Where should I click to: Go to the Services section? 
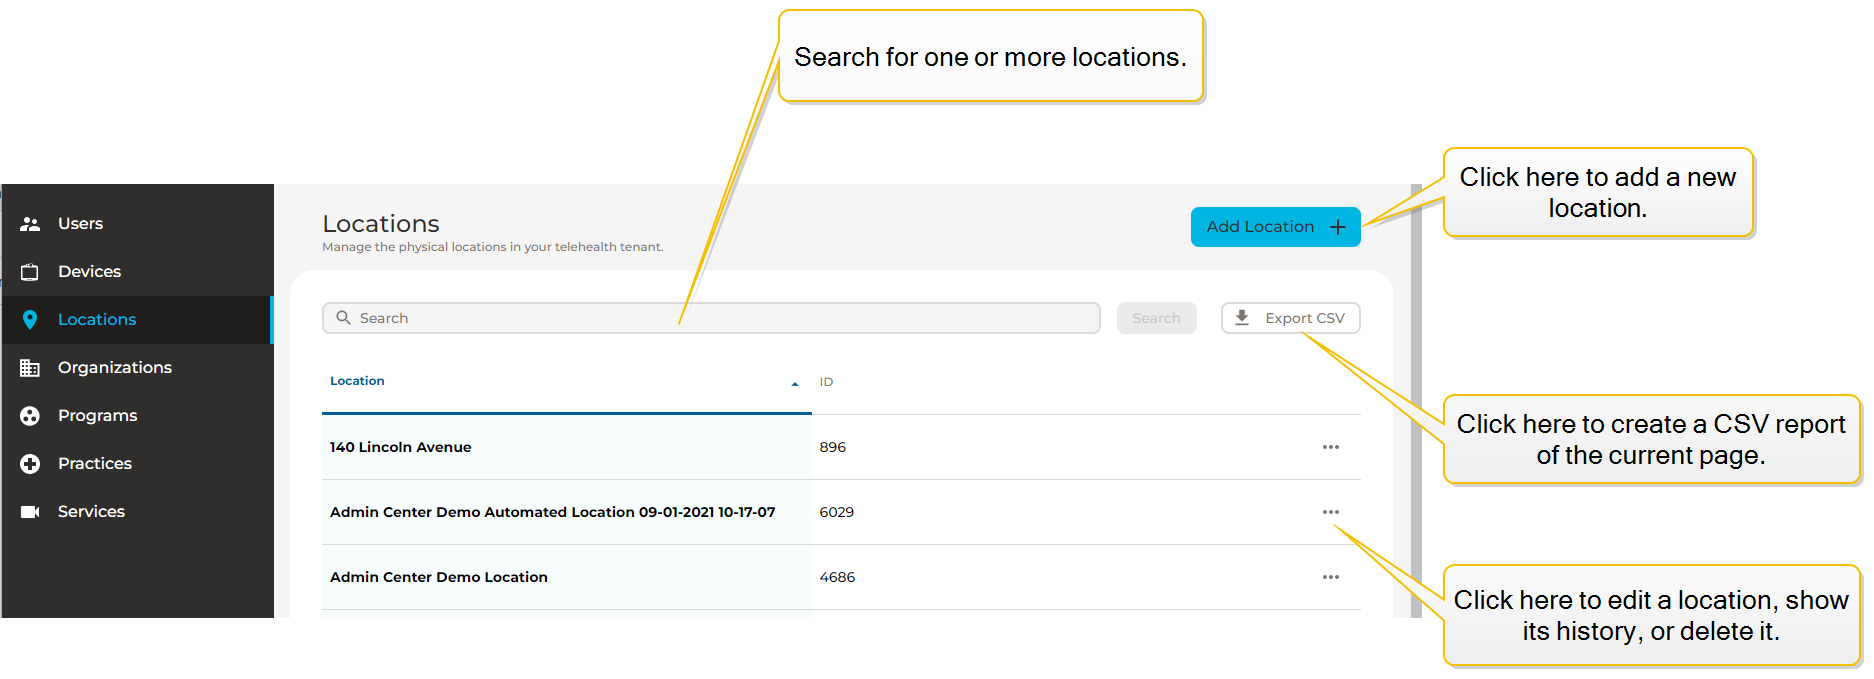pos(91,512)
